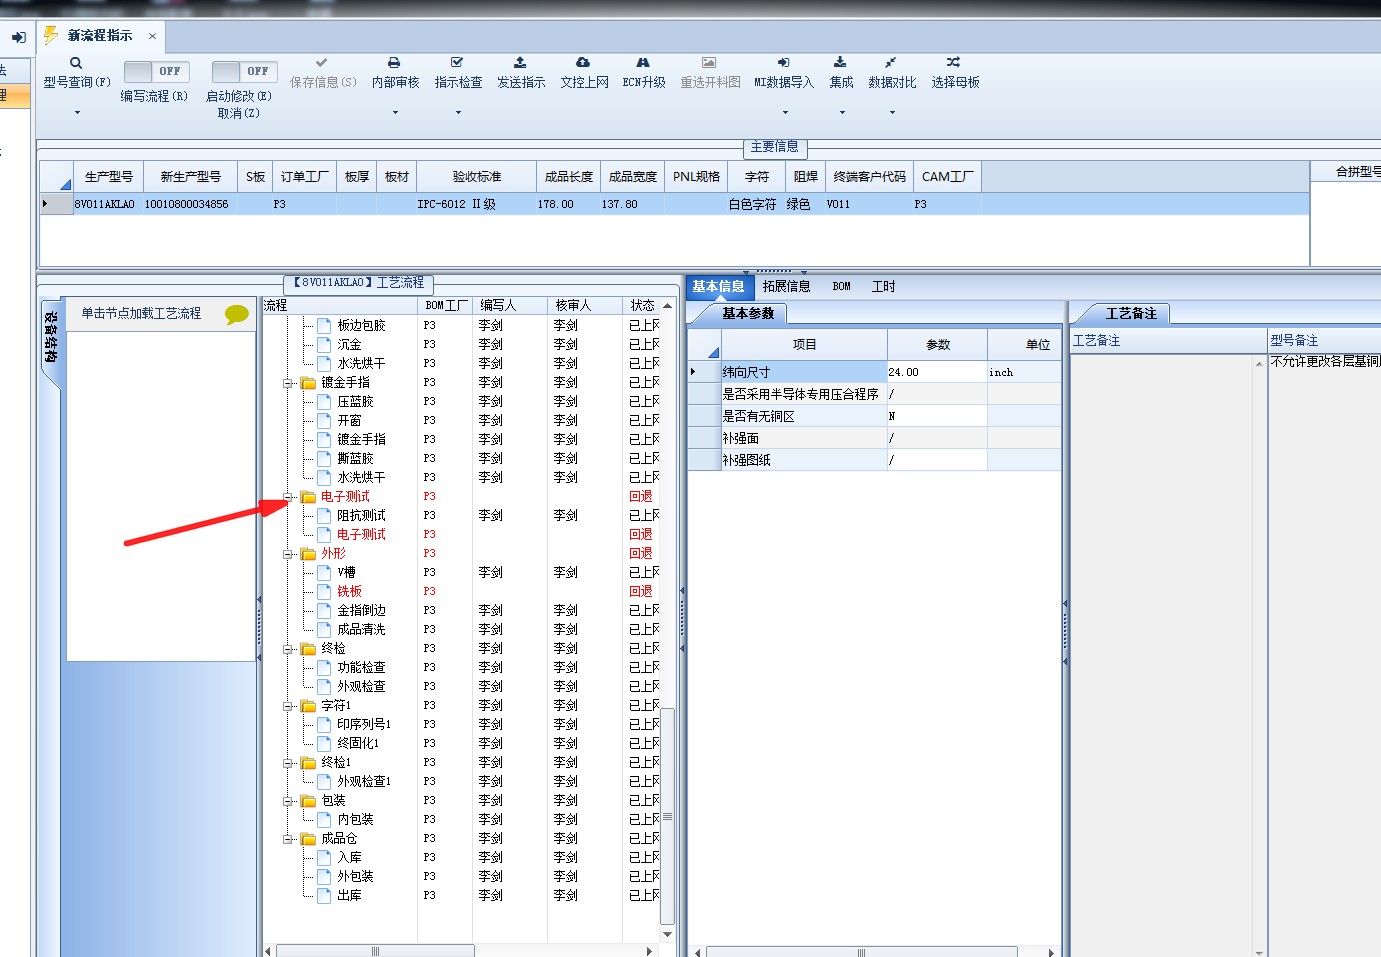The height and width of the screenshot is (957, 1381).
Task: Click the 包装 folder icon
Action: coord(309,801)
